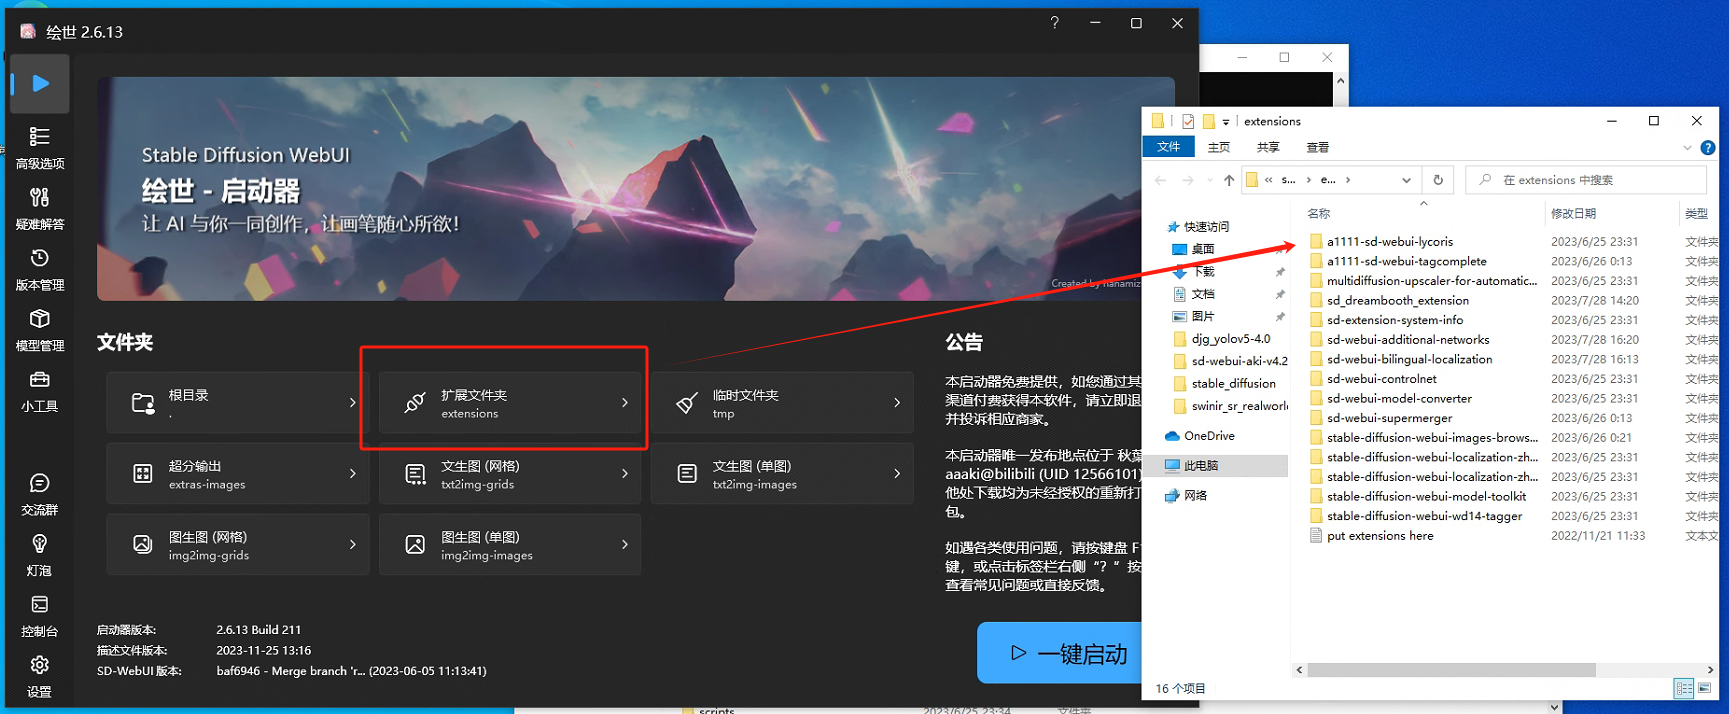
Task: Open the 查看 tab in Explorer ribbon
Action: (x=1318, y=147)
